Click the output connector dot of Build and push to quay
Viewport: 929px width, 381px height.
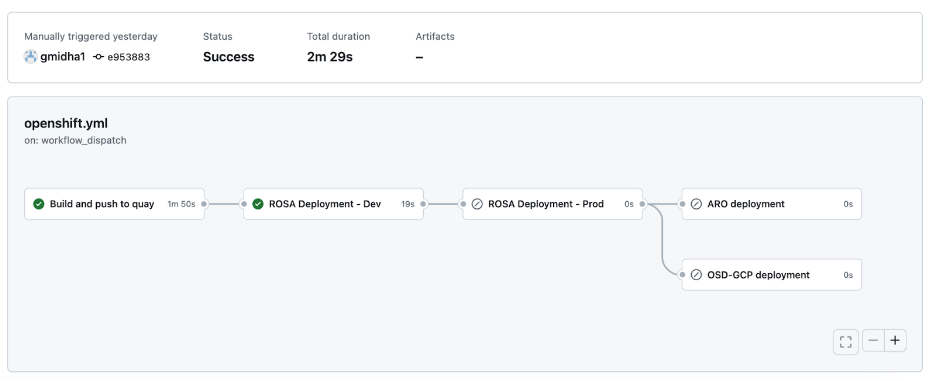pos(204,204)
